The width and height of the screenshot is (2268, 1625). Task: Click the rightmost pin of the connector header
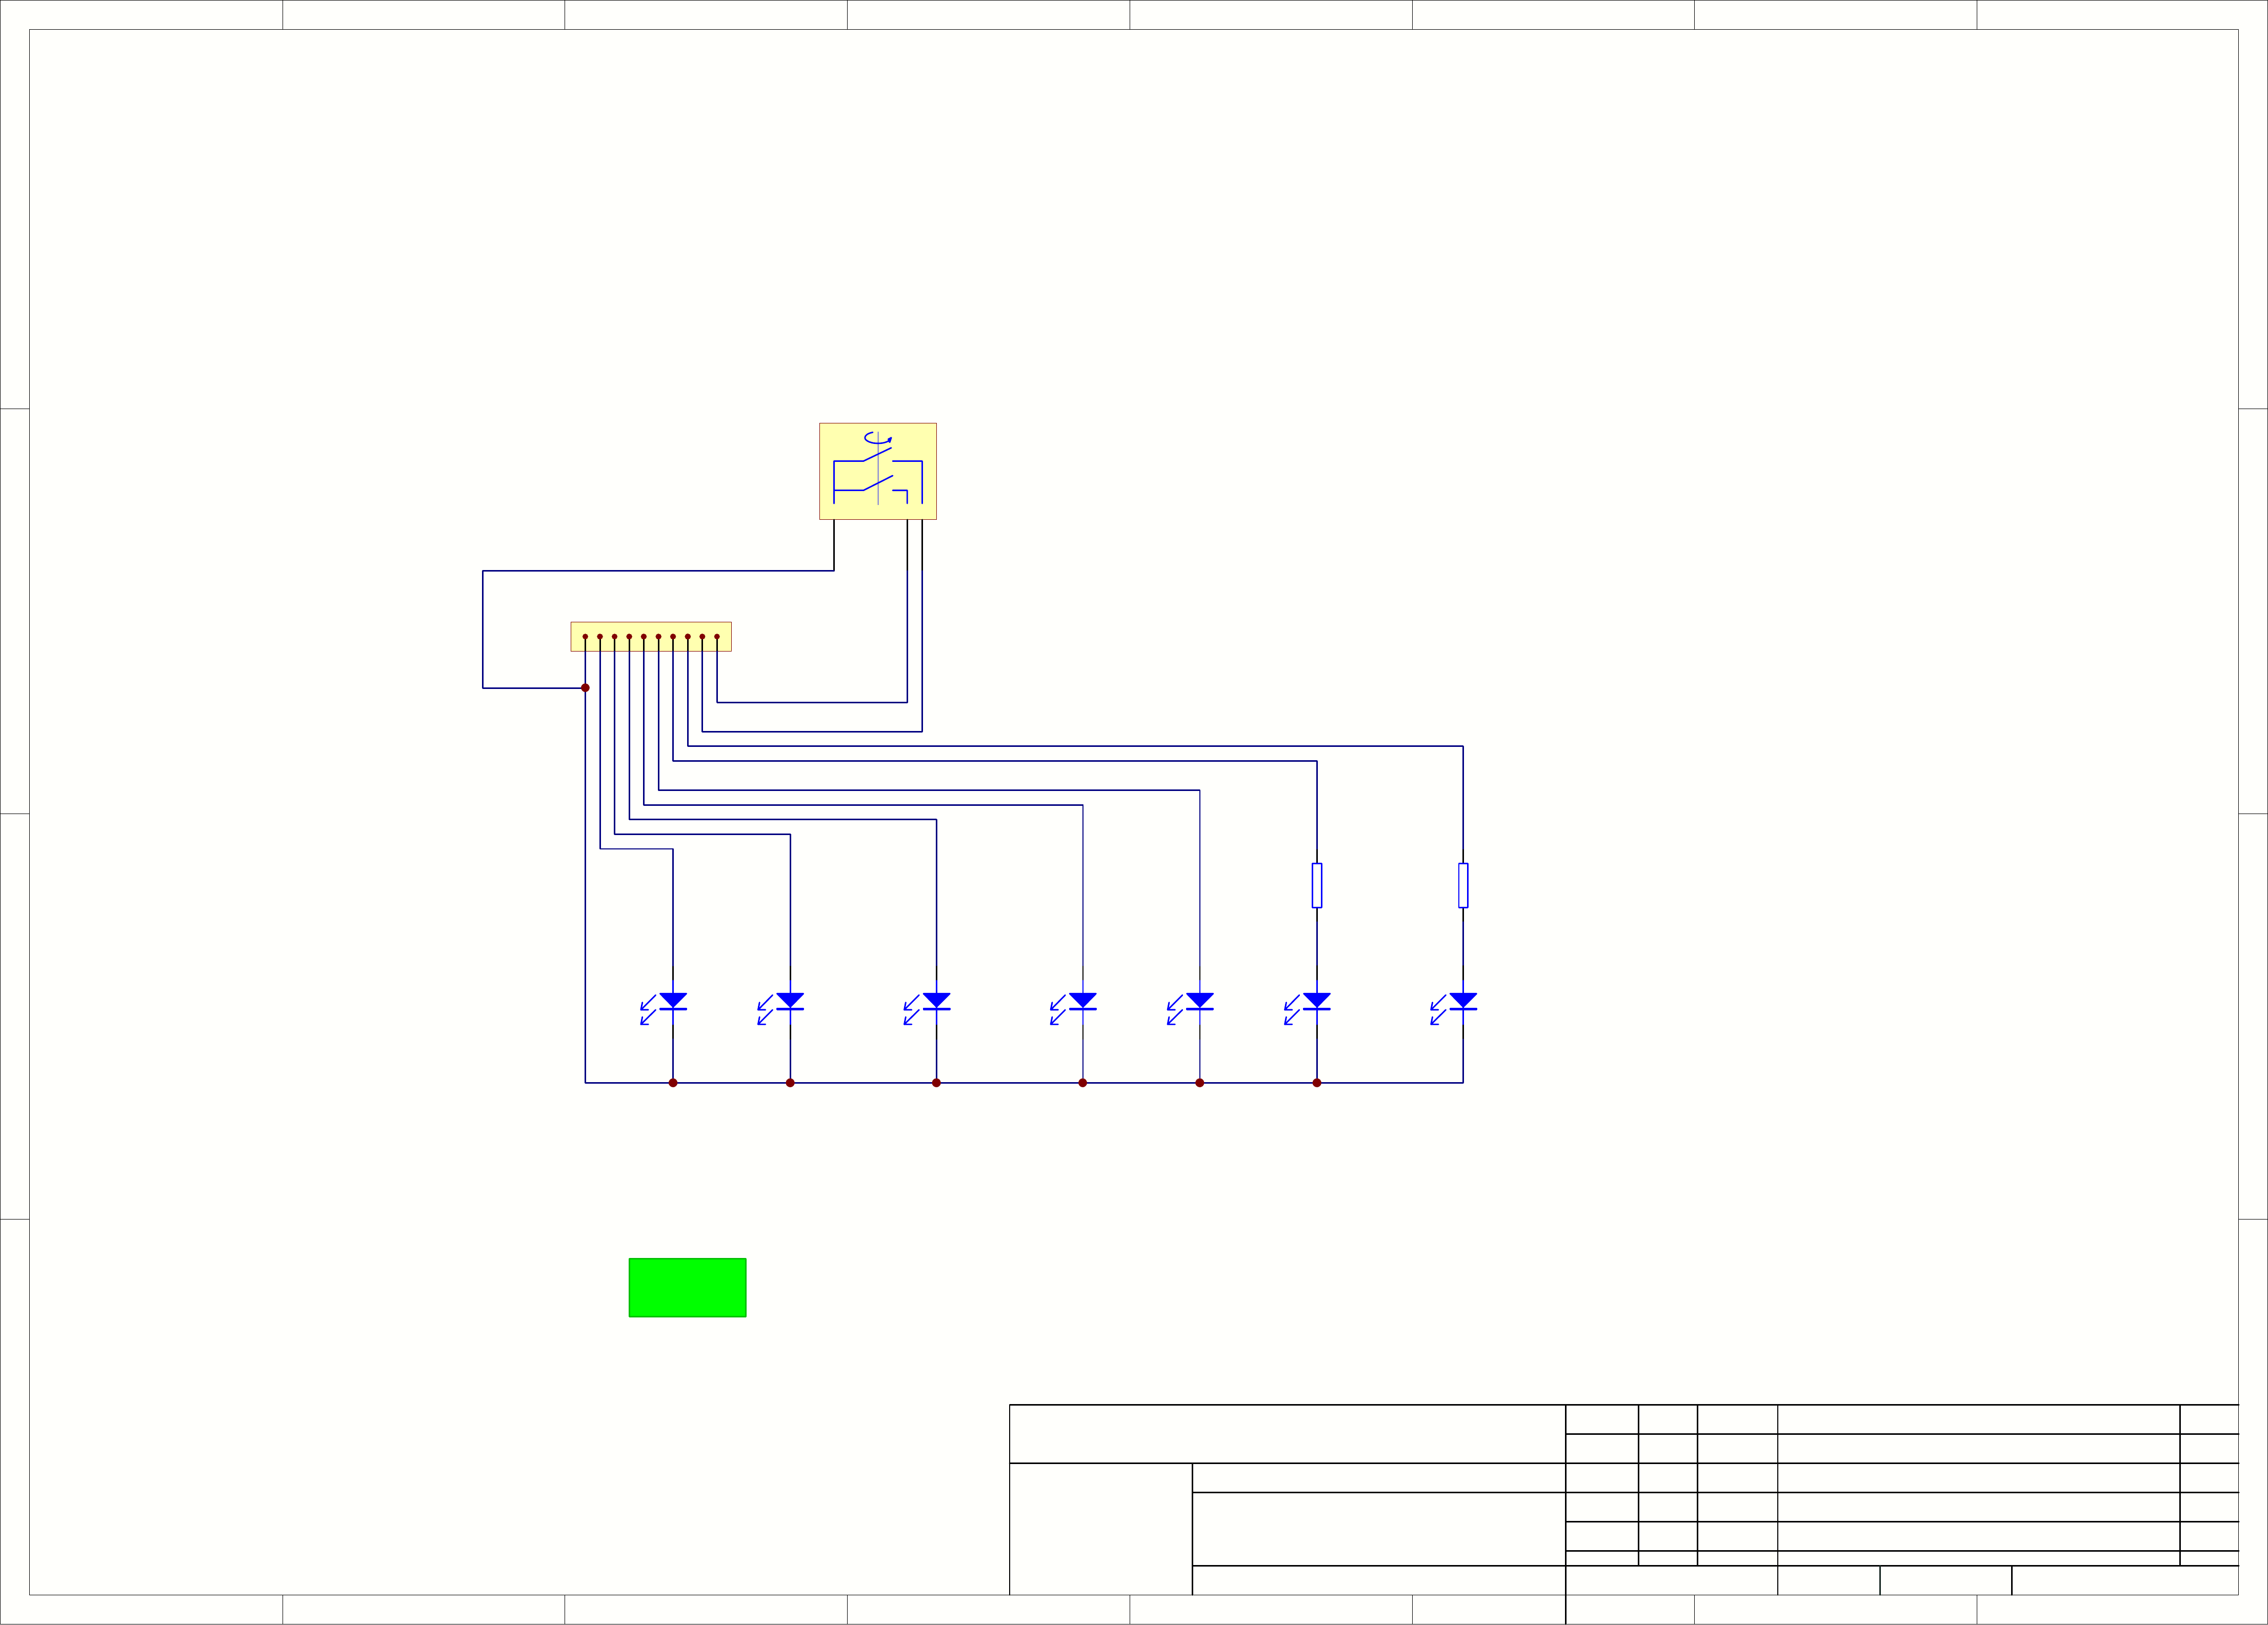click(716, 637)
